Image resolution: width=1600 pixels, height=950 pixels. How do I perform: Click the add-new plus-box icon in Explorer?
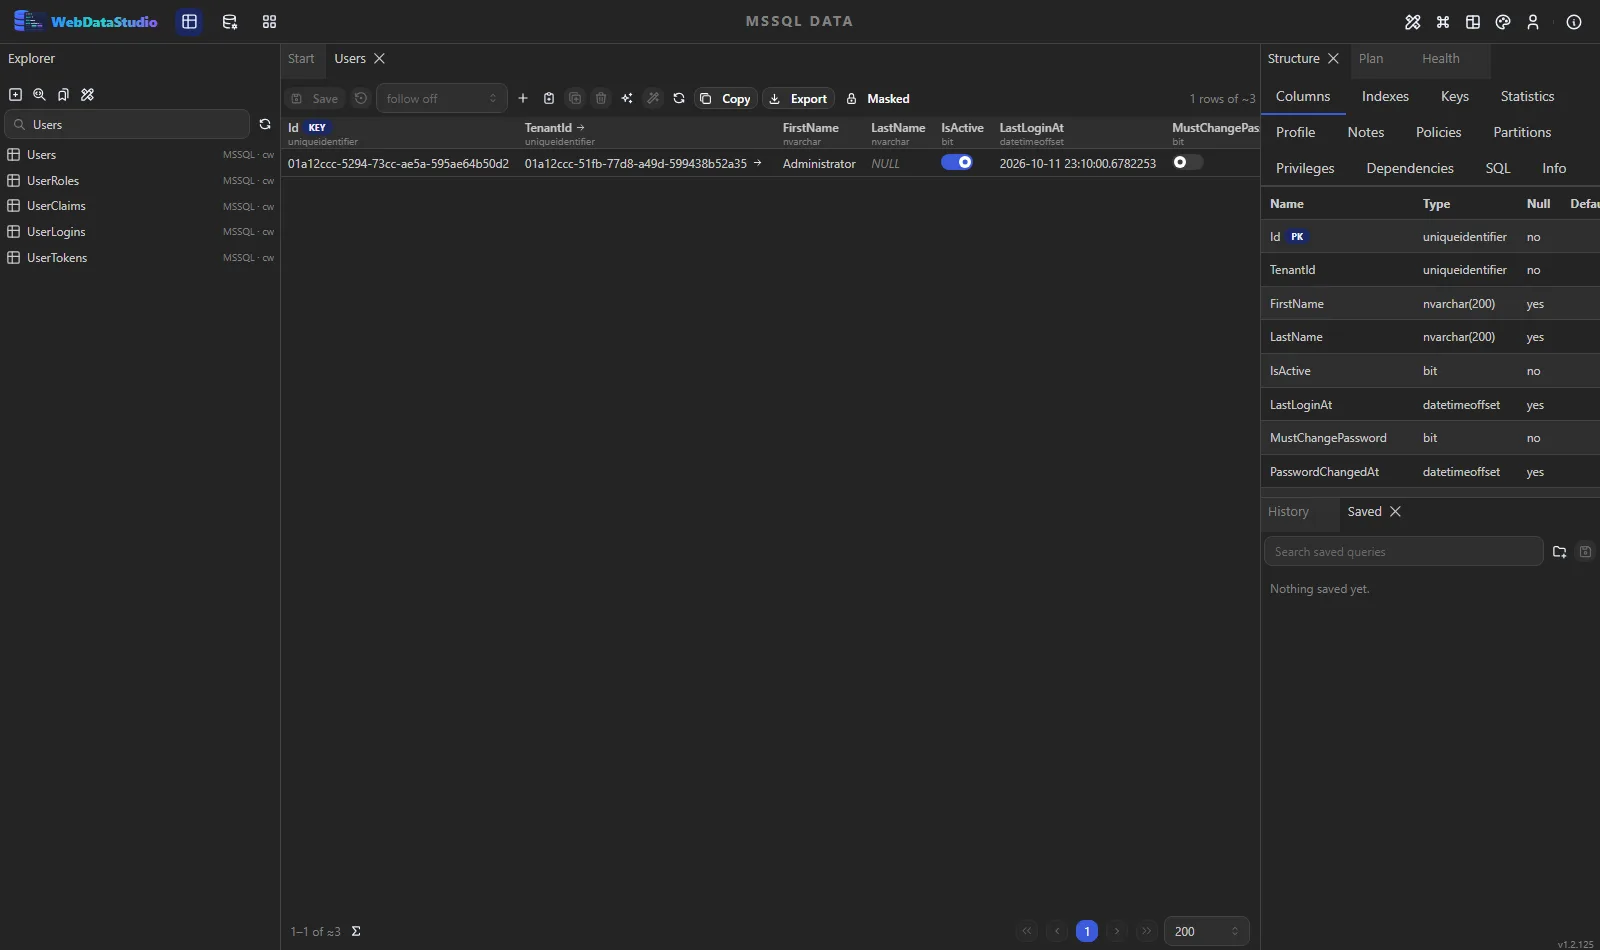pyautogui.click(x=15, y=95)
